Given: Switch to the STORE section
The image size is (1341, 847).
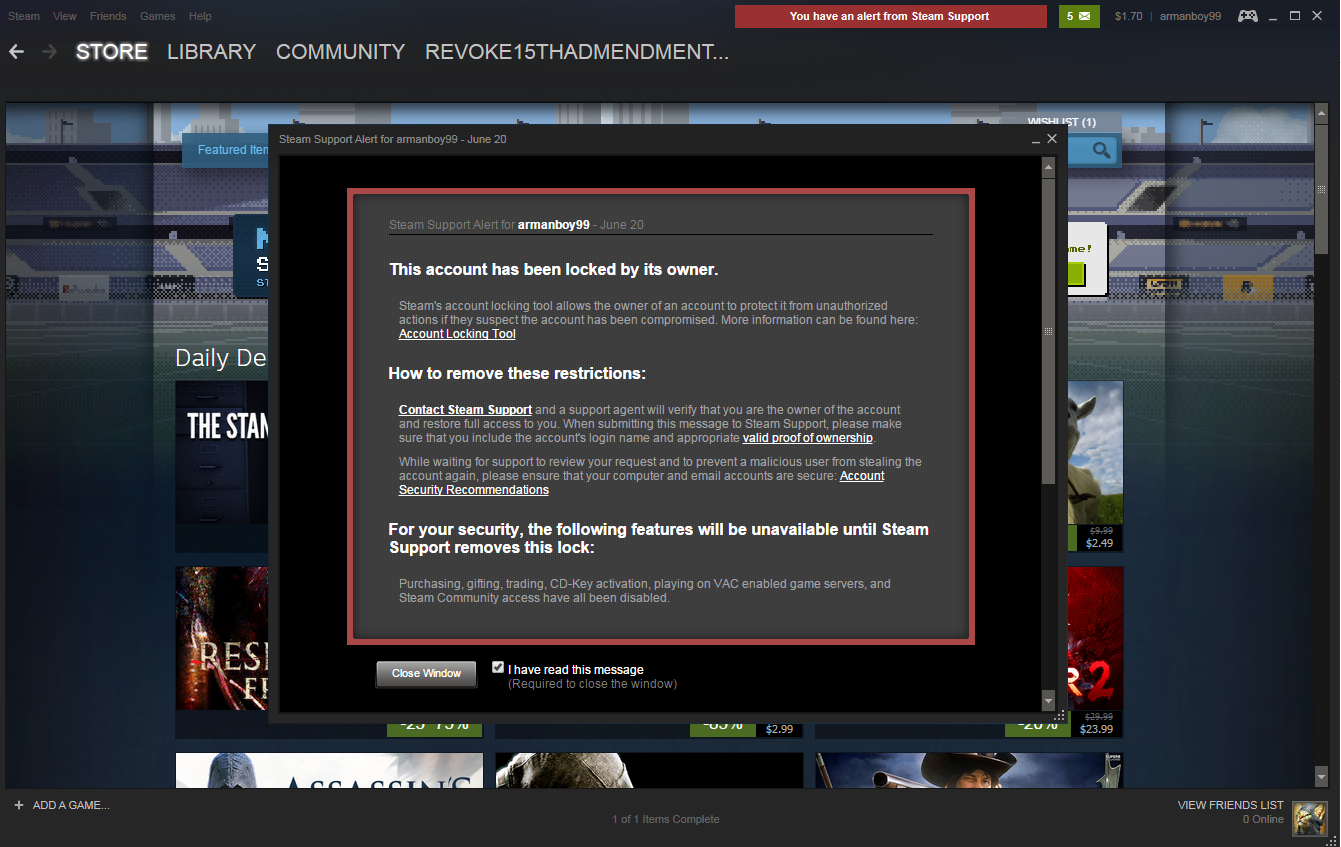Looking at the screenshot, I should (x=112, y=52).
